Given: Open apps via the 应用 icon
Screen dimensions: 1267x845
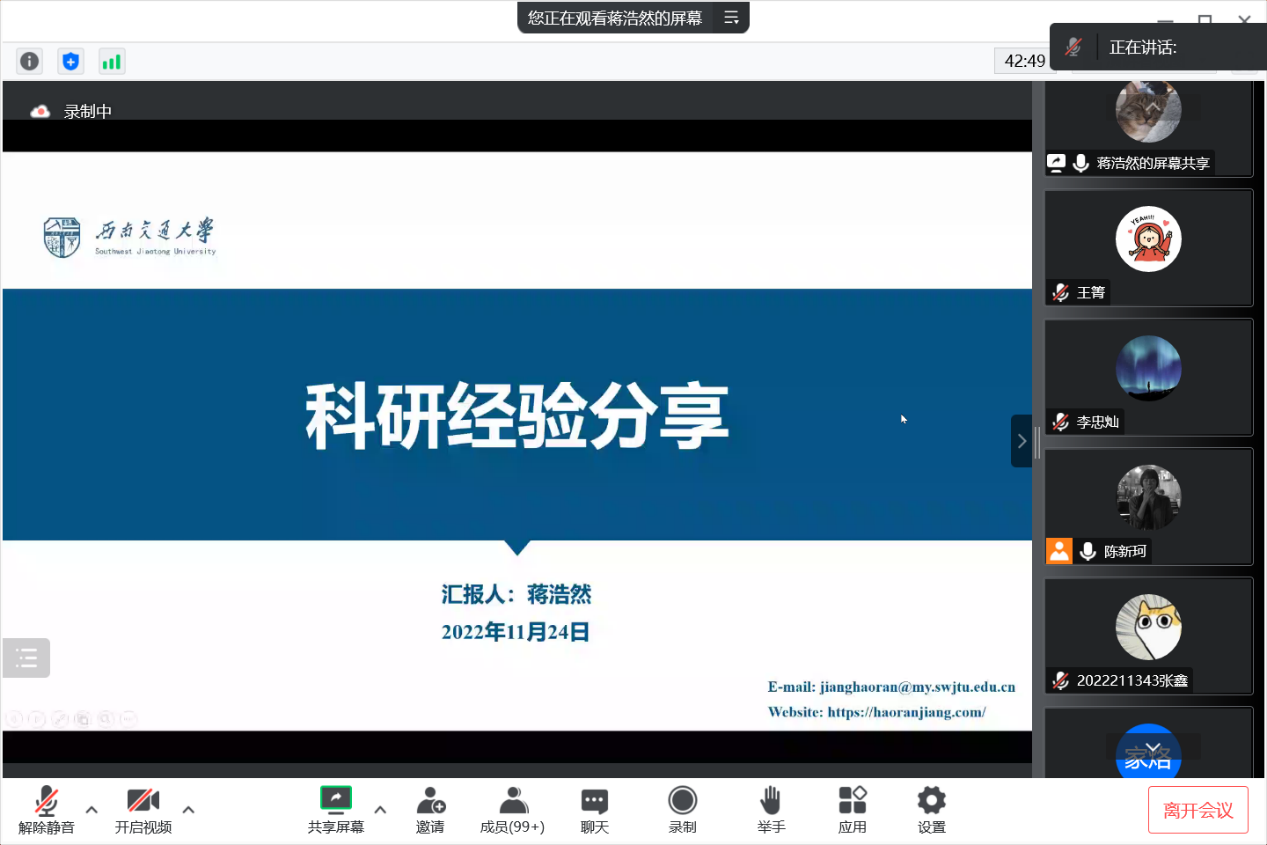Looking at the screenshot, I should click(852, 810).
